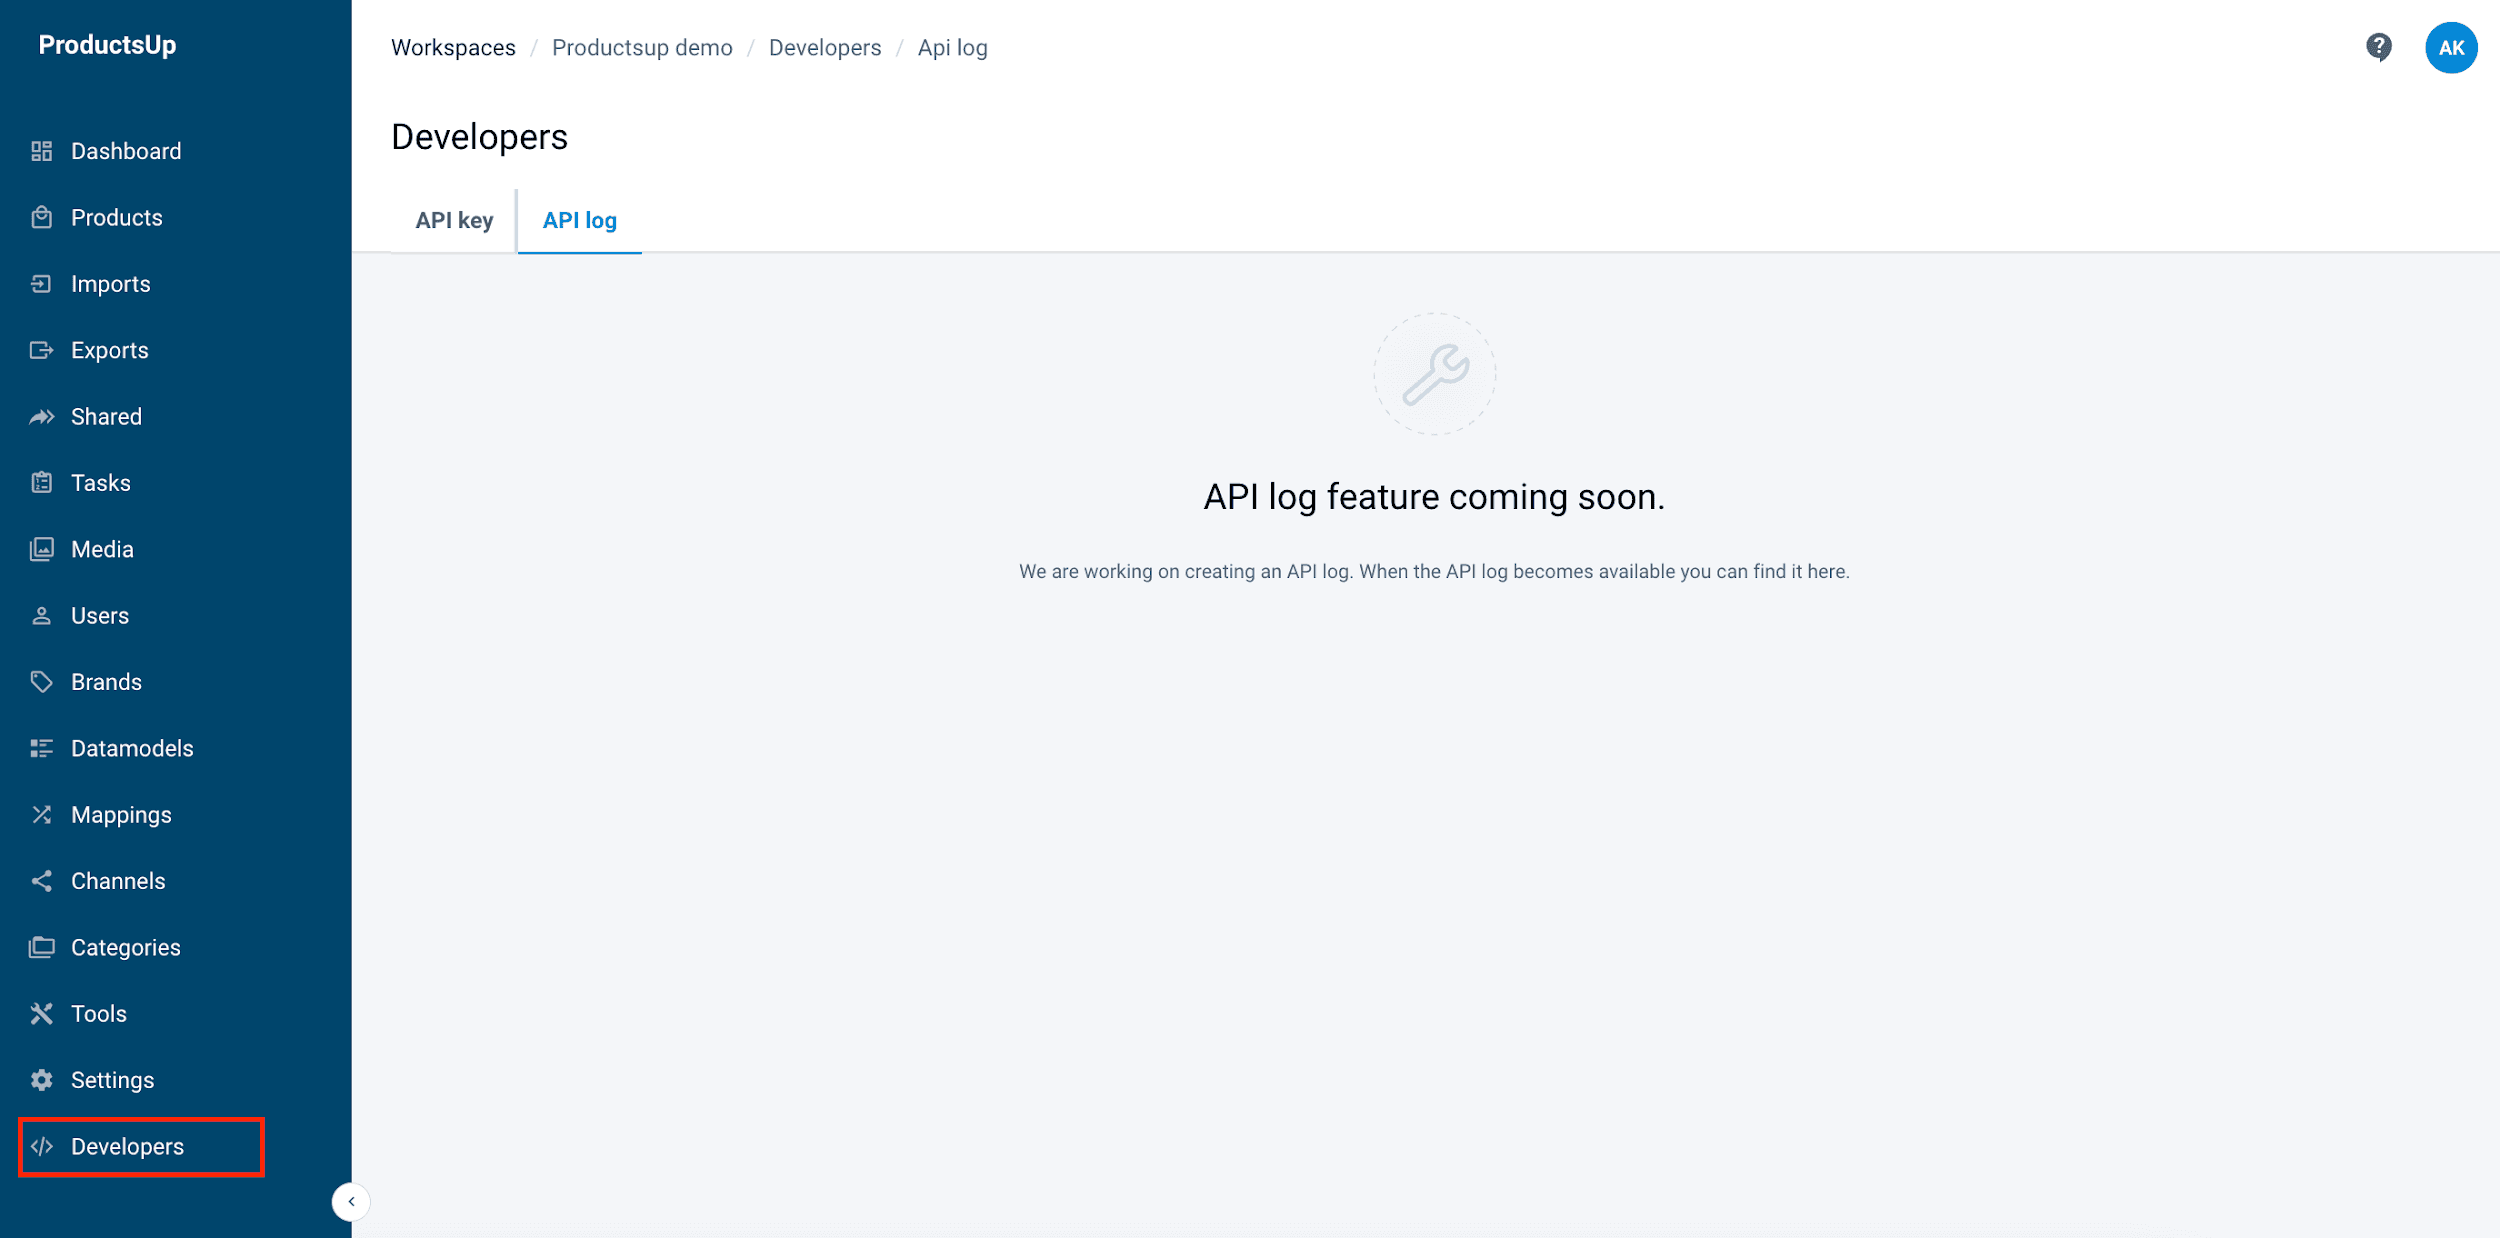Go to Productsup demo breadcrumb
This screenshot has height=1238, width=2500.
coord(642,48)
